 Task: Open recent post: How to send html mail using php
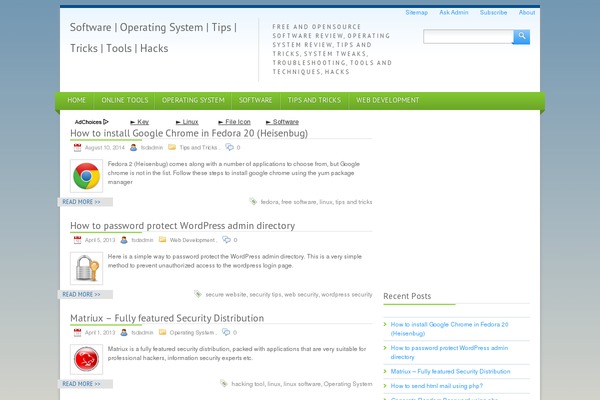pyautogui.click(x=437, y=386)
